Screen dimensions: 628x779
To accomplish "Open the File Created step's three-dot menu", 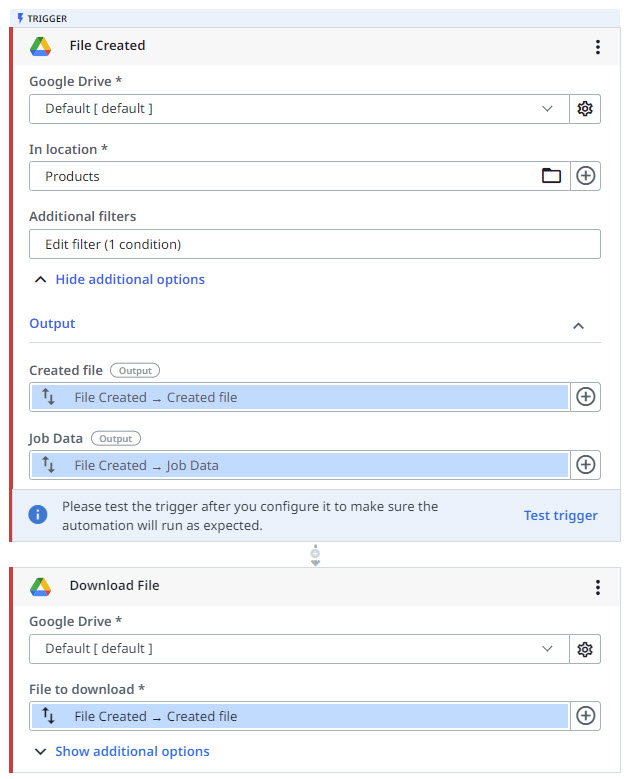I will tap(598, 47).
